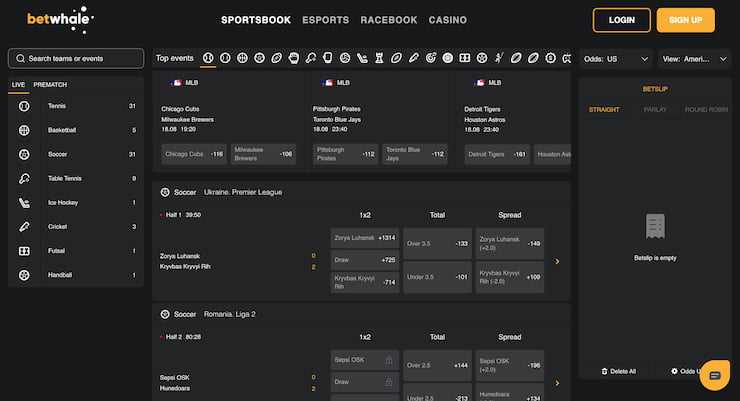Bet on Chicago Cubs -116
The width and height of the screenshot is (740, 401).
[x=194, y=154]
